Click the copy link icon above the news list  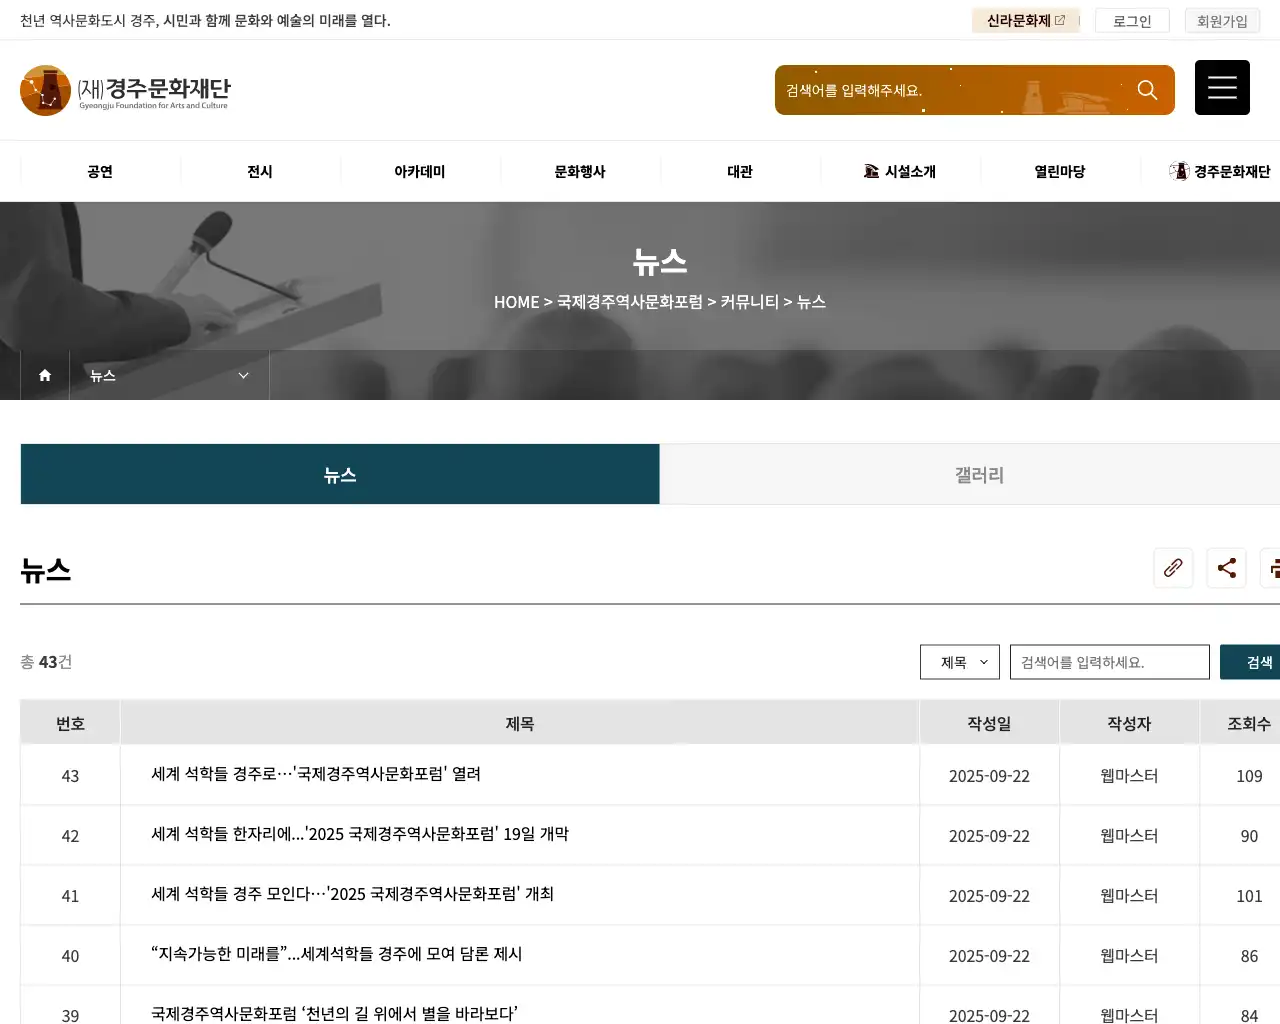[x=1173, y=568]
